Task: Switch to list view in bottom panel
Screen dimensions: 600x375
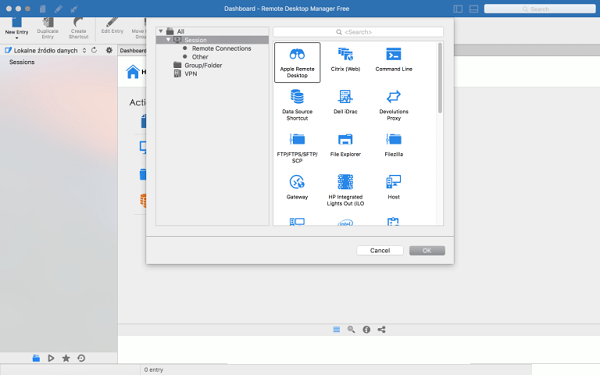Action: (336, 329)
